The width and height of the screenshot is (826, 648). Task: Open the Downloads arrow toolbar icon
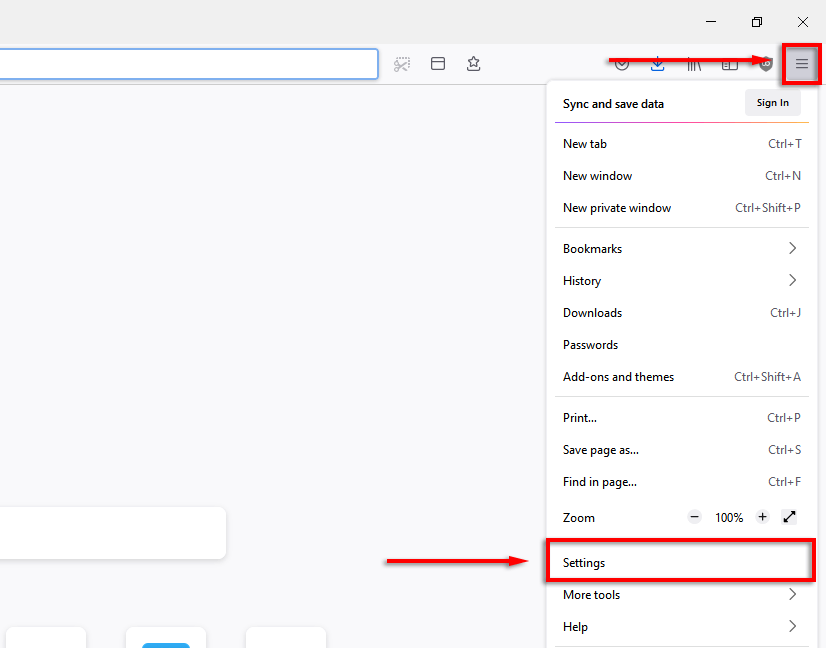pos(657,64)
